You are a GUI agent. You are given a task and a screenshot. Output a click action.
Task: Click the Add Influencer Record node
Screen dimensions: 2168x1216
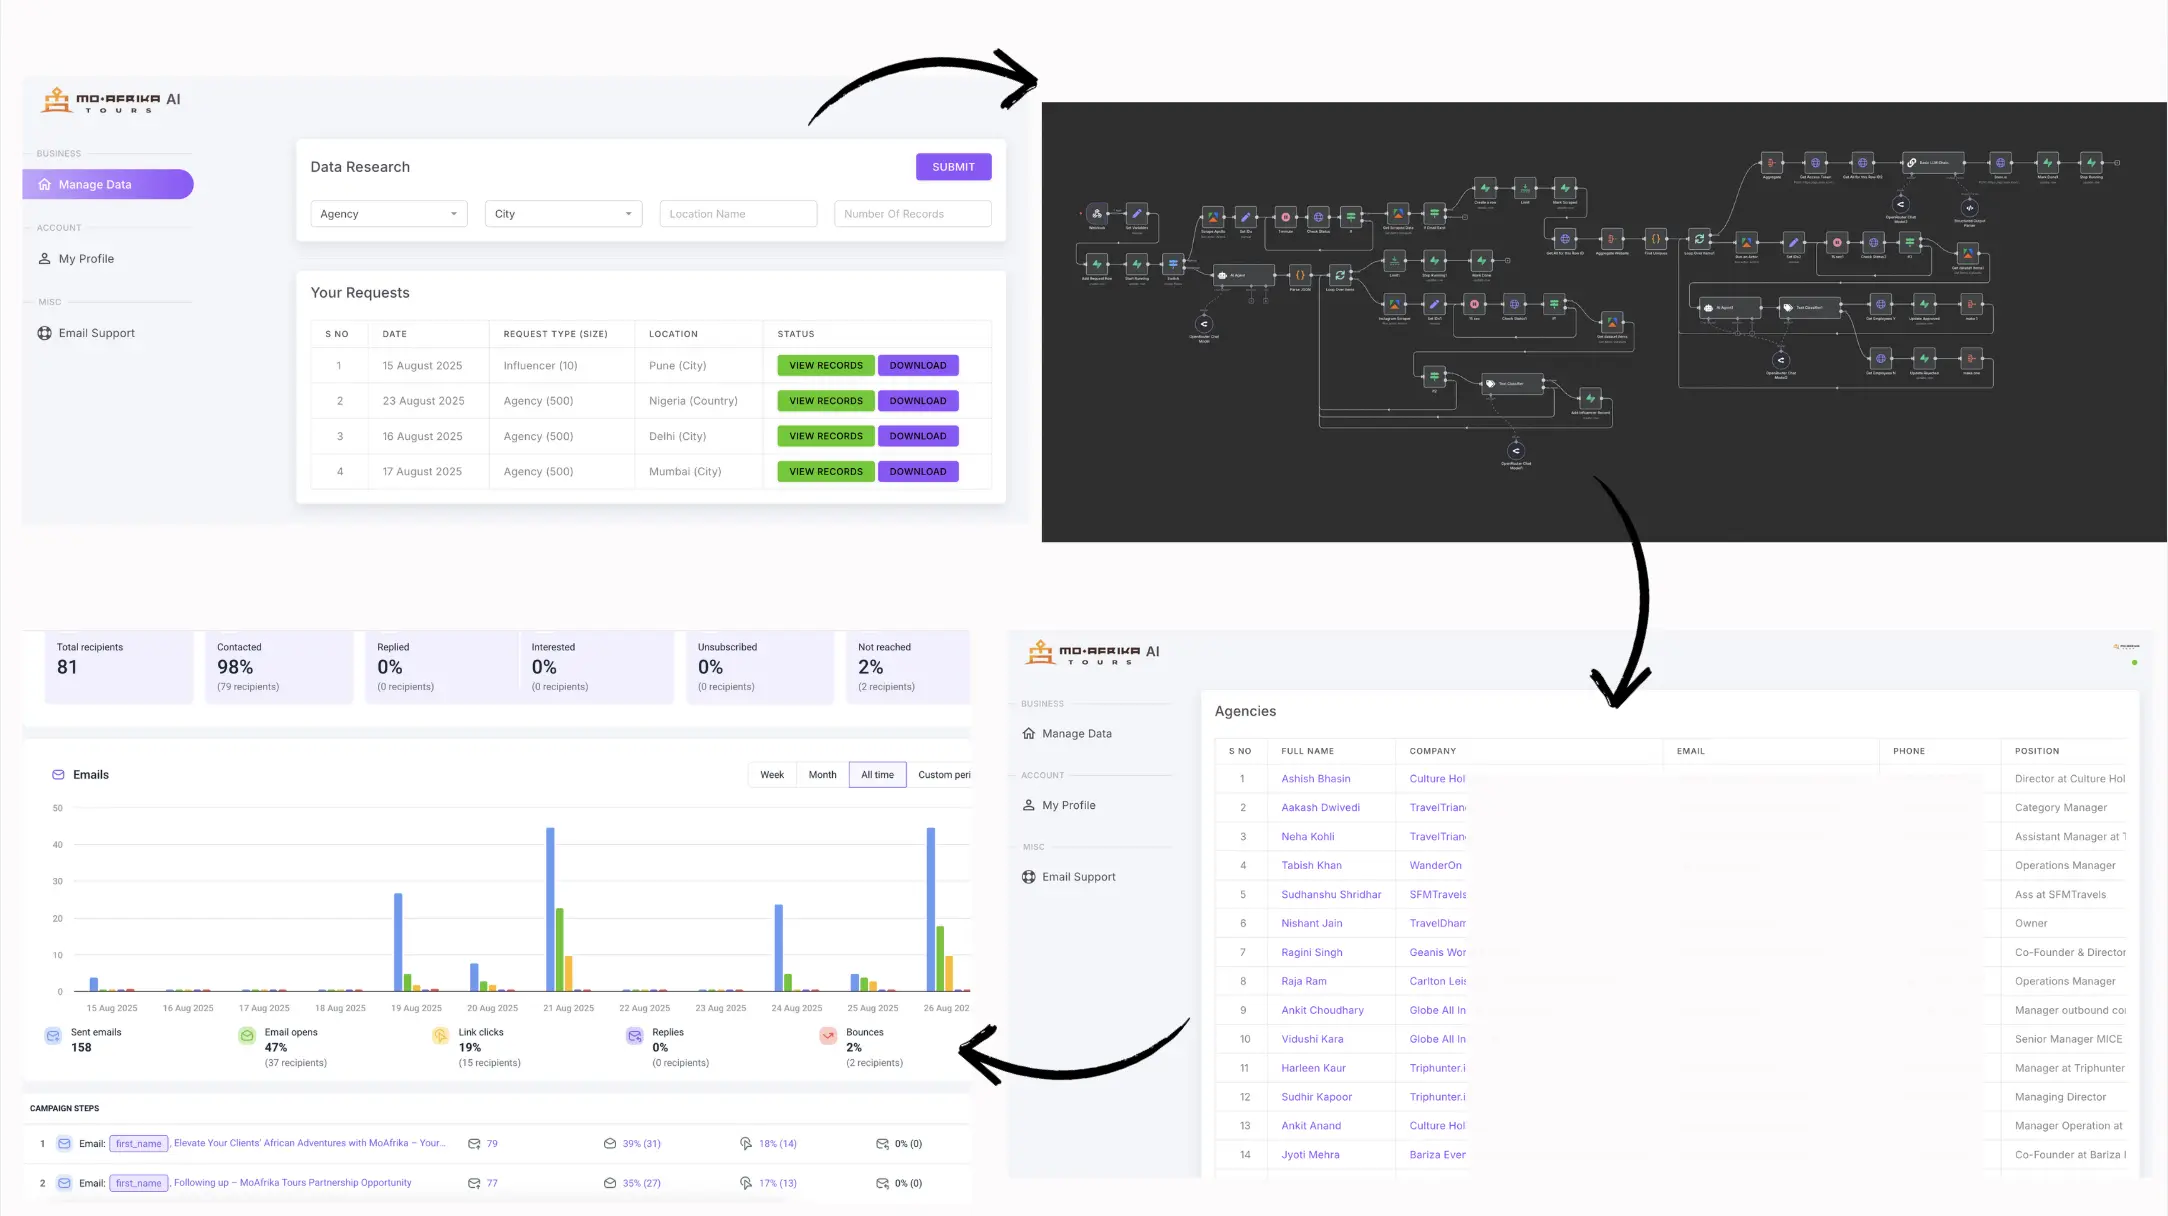click(x=1590, y=398)
